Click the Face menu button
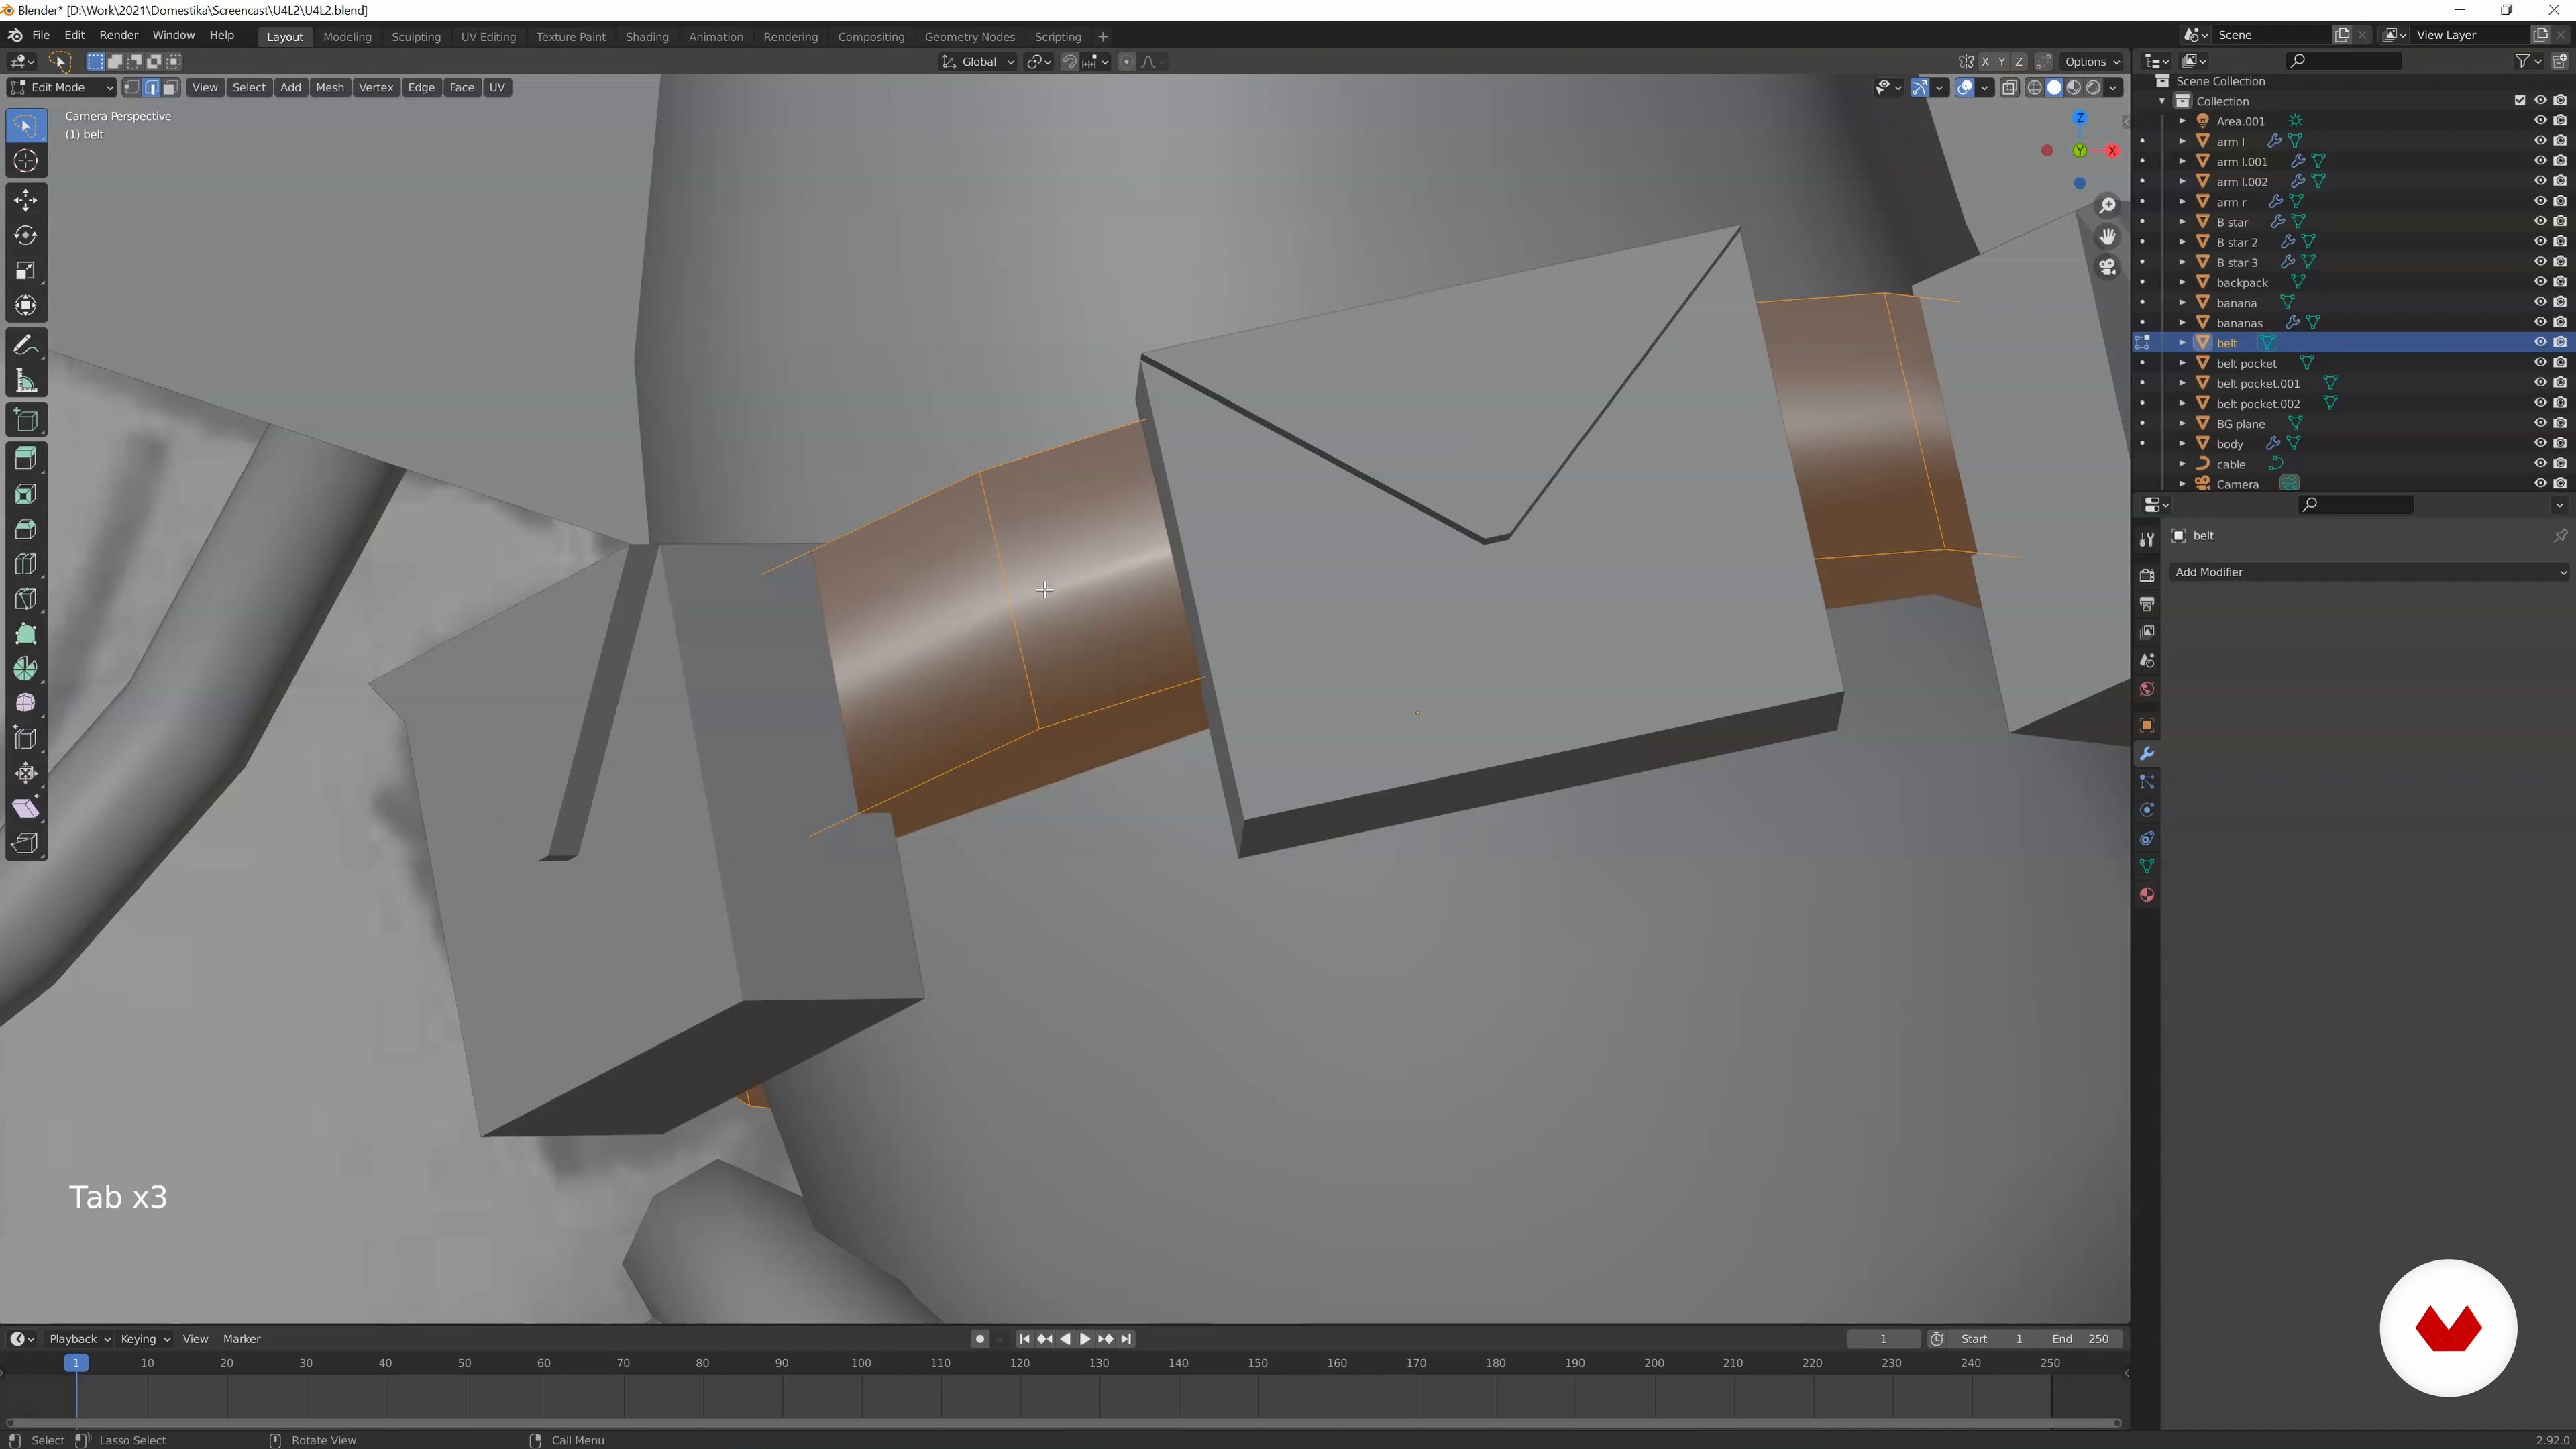 461,88
